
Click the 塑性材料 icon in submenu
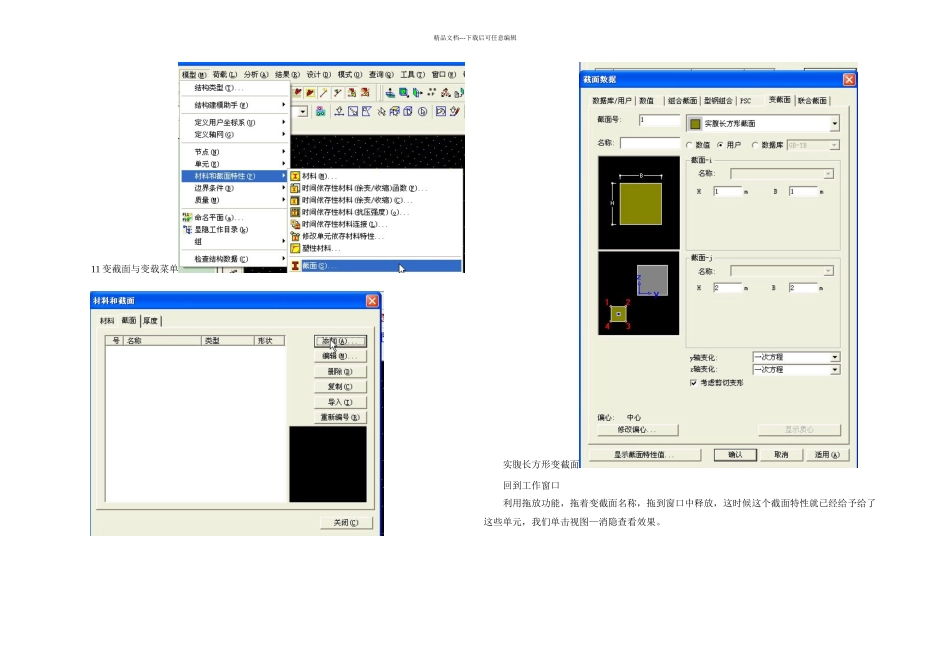pyautogui.click(x=296, y=248)
